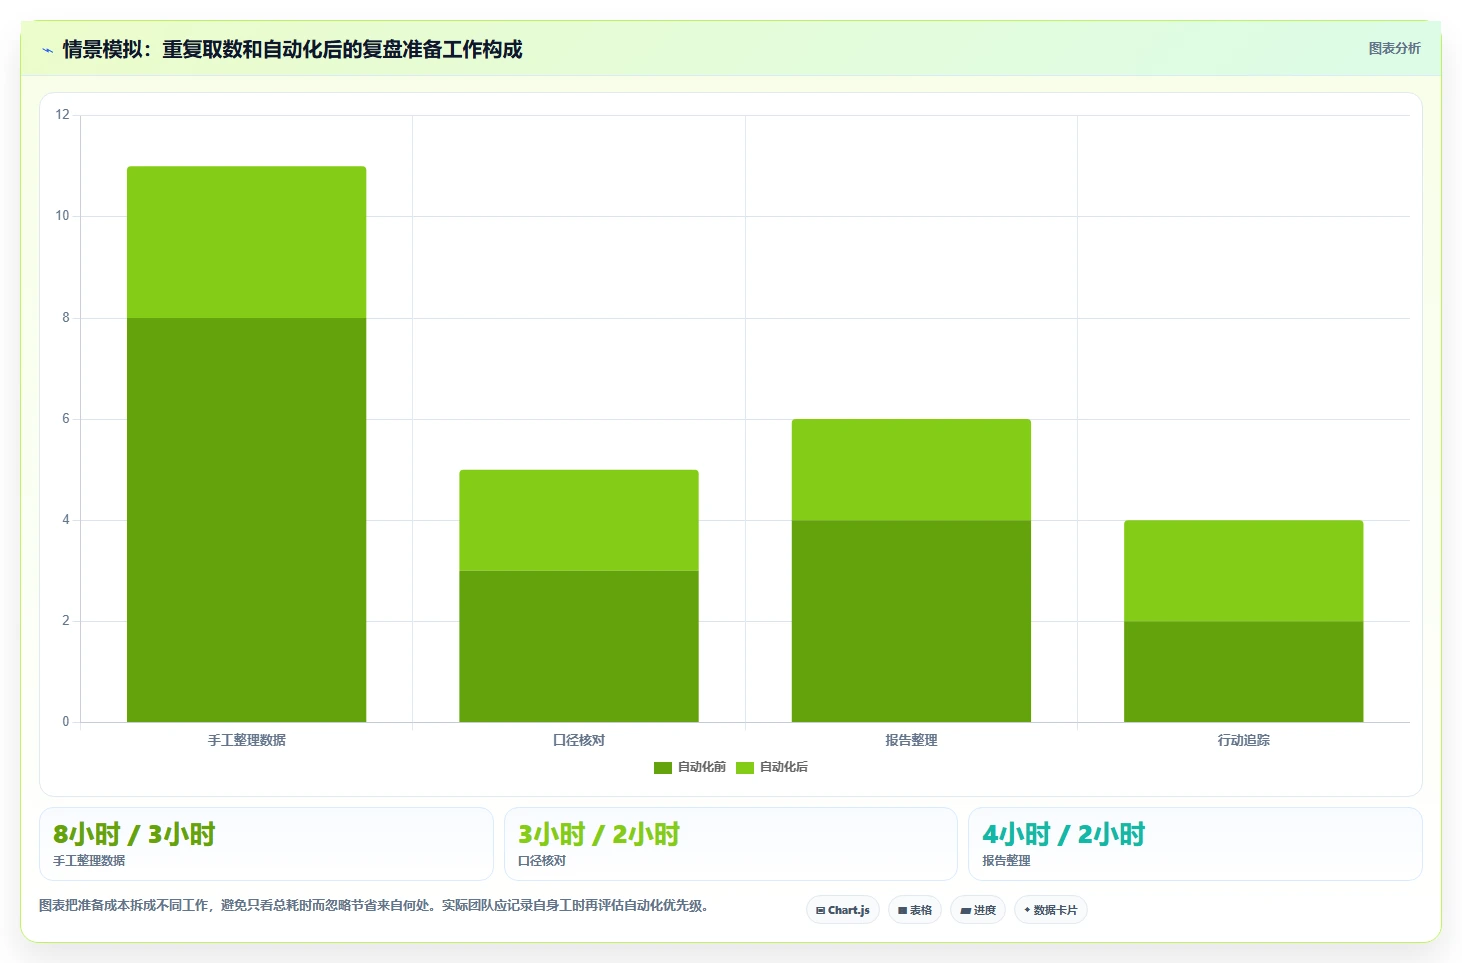Click the footer note starting 图表把准备成本拆成不同工作
Screen dimensions: 1462x963
pyautogui.click(x=374, y=906)
